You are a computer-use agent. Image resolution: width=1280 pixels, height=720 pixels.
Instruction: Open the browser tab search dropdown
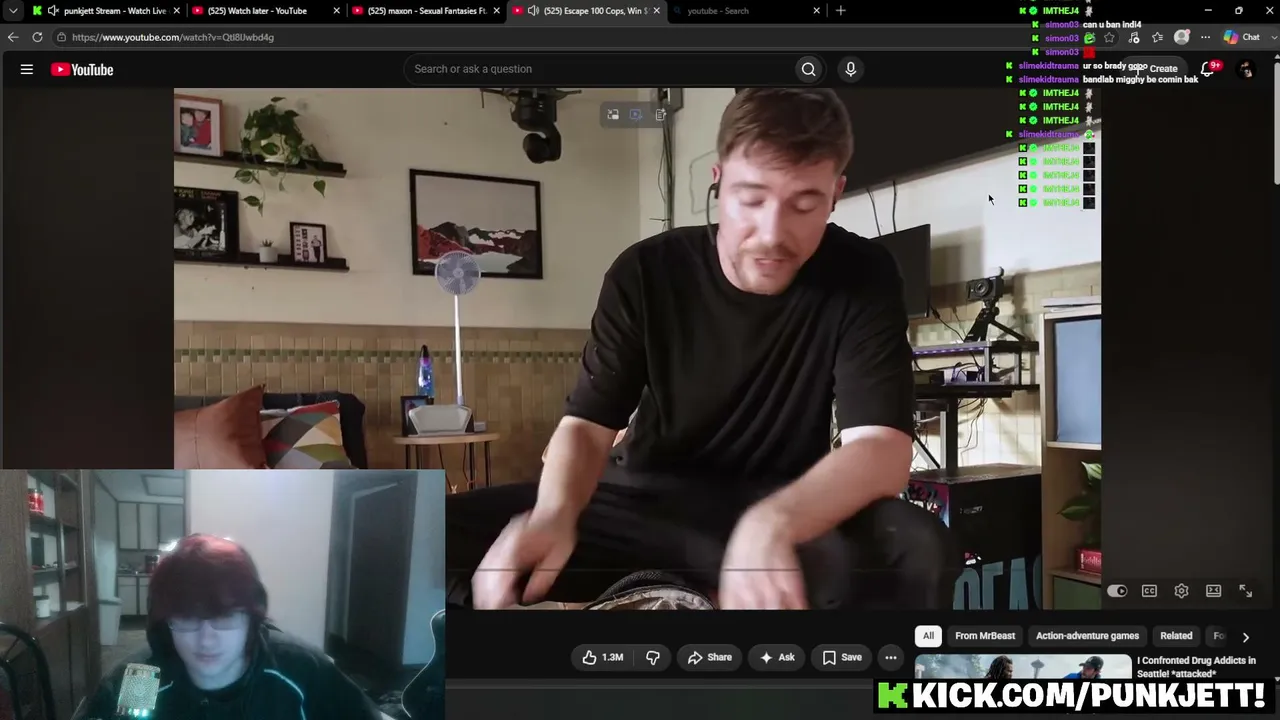(13, 11)
